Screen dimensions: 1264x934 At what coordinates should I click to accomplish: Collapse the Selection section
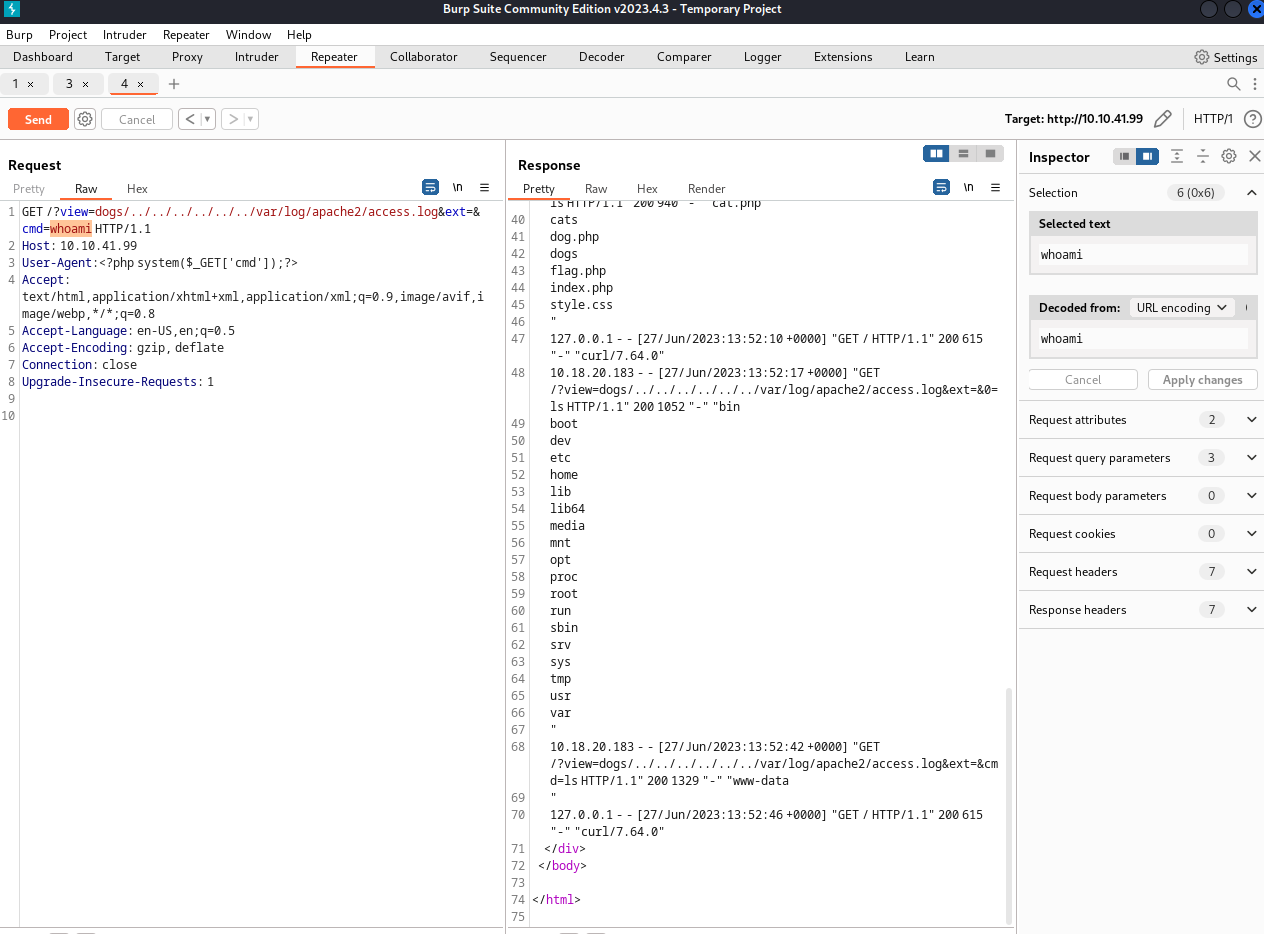click(x=1251, y=192)
